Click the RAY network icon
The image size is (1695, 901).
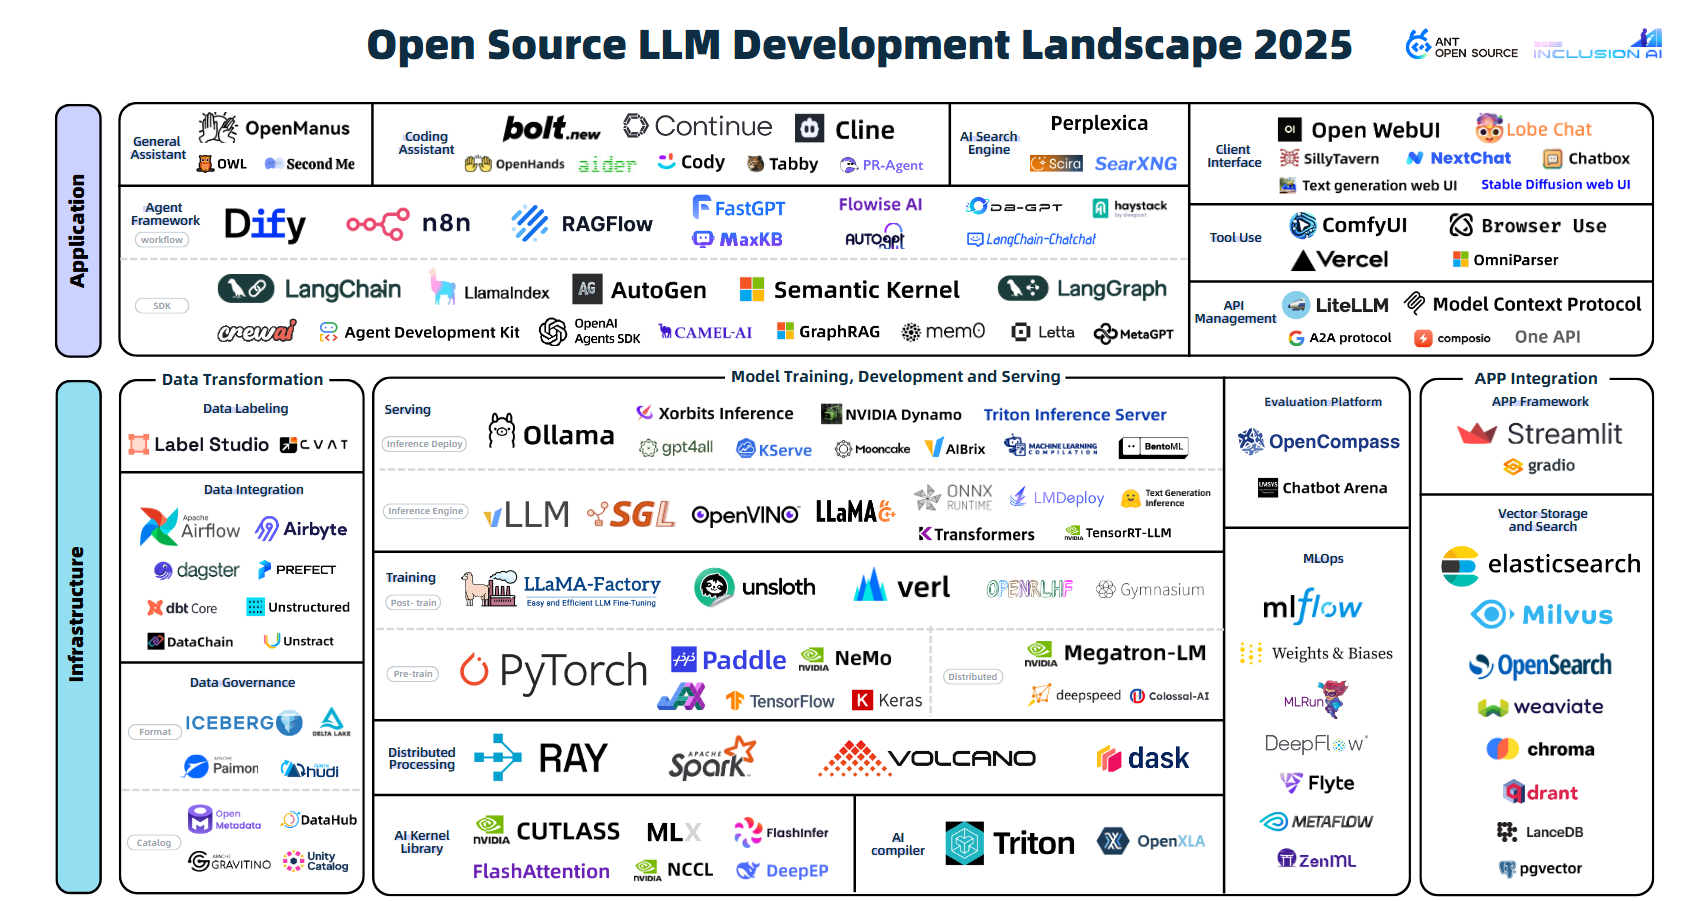[498, 758]
